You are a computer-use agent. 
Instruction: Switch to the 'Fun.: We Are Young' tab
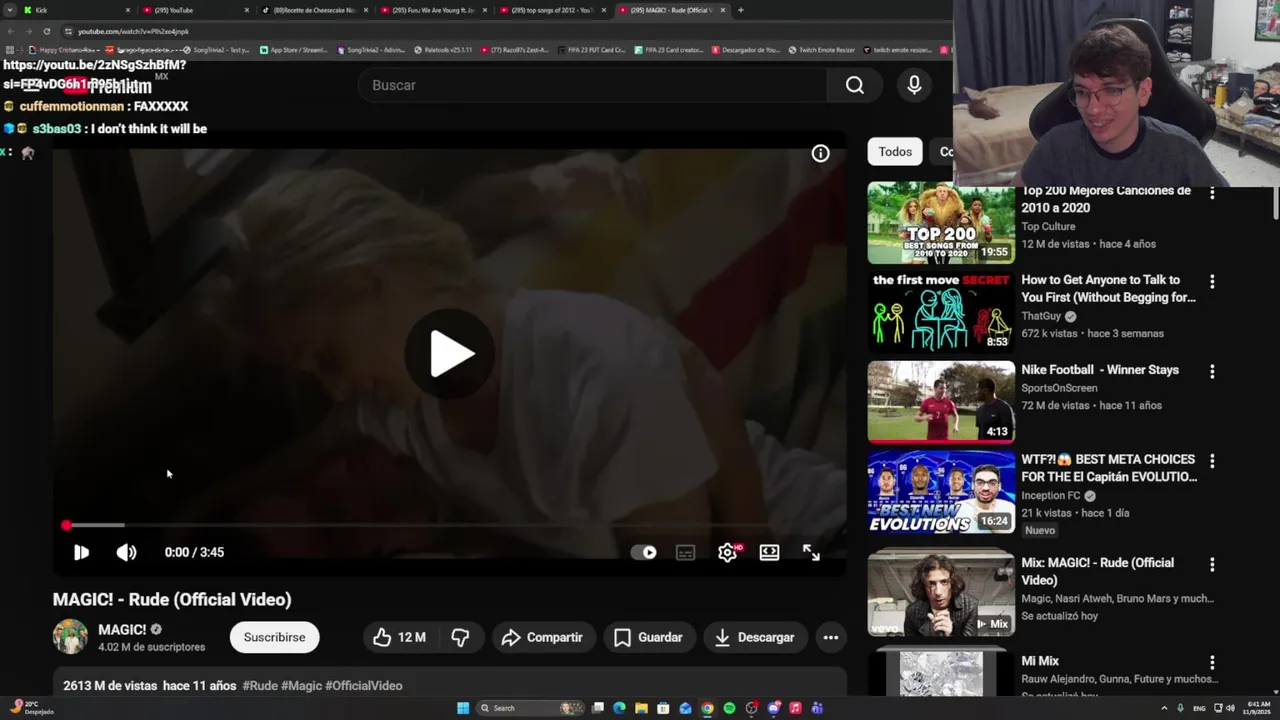(x=432, y=10)
